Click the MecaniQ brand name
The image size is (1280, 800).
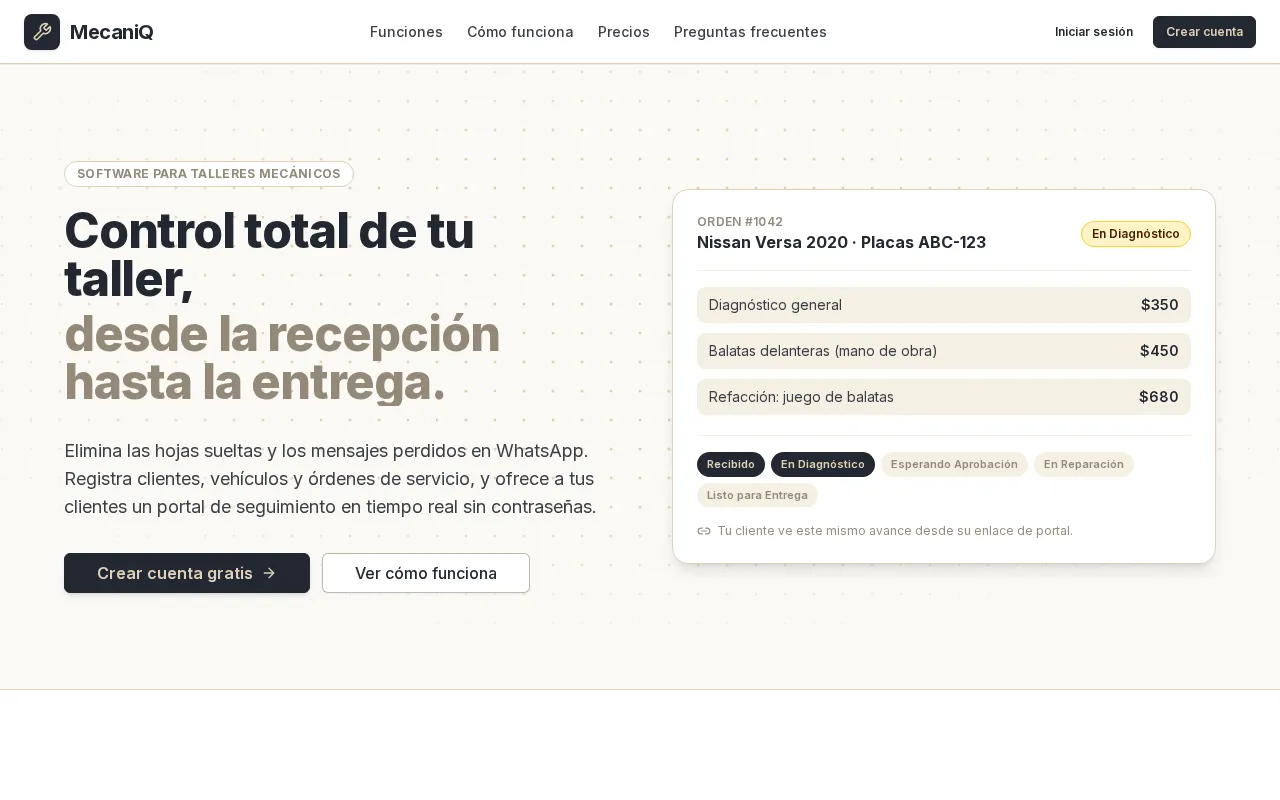point(112,32)
